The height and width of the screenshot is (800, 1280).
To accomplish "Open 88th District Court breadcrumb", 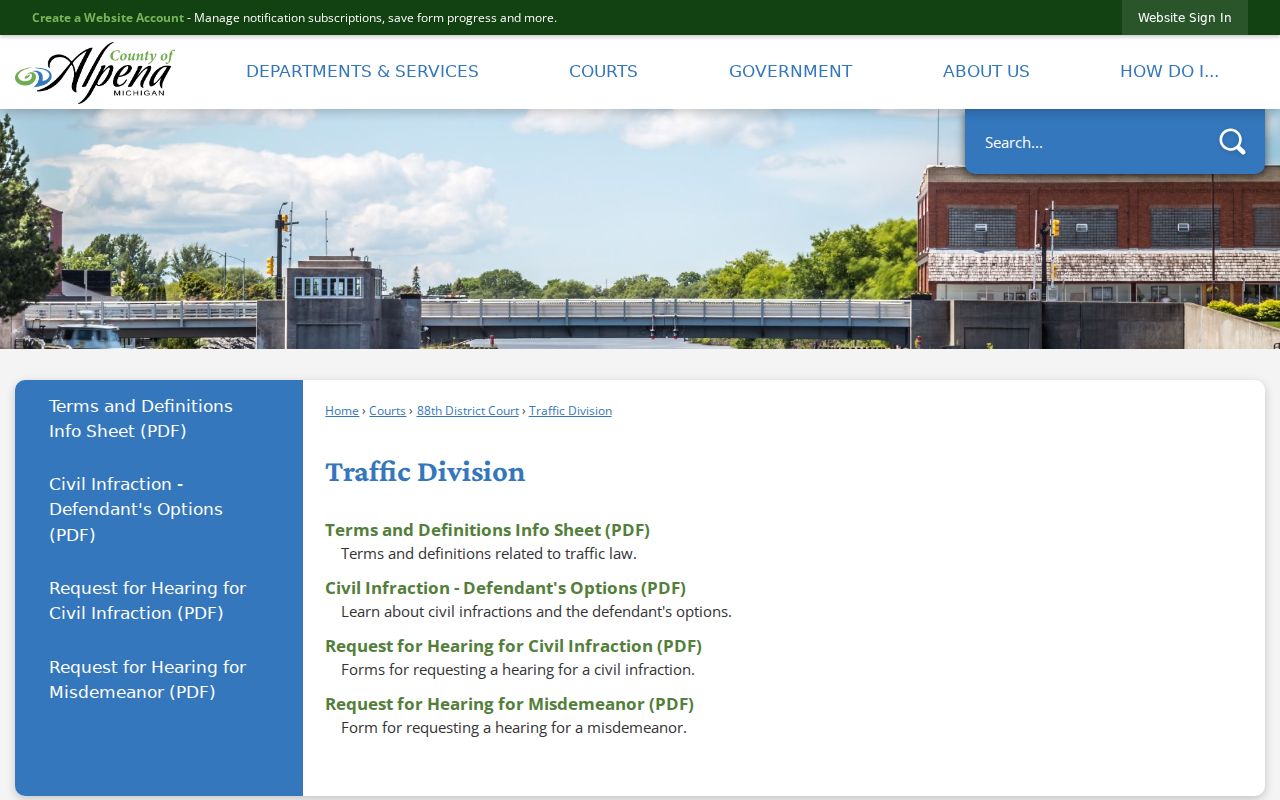I will [468, 411].
